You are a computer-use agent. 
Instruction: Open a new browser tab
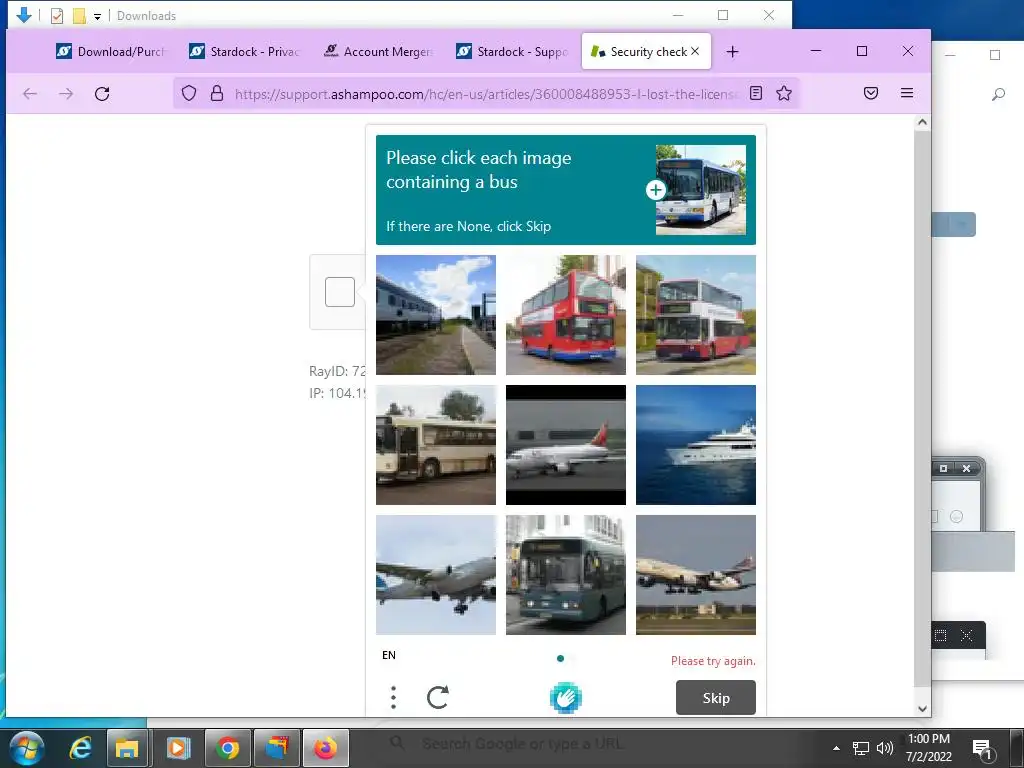(733, 52)
